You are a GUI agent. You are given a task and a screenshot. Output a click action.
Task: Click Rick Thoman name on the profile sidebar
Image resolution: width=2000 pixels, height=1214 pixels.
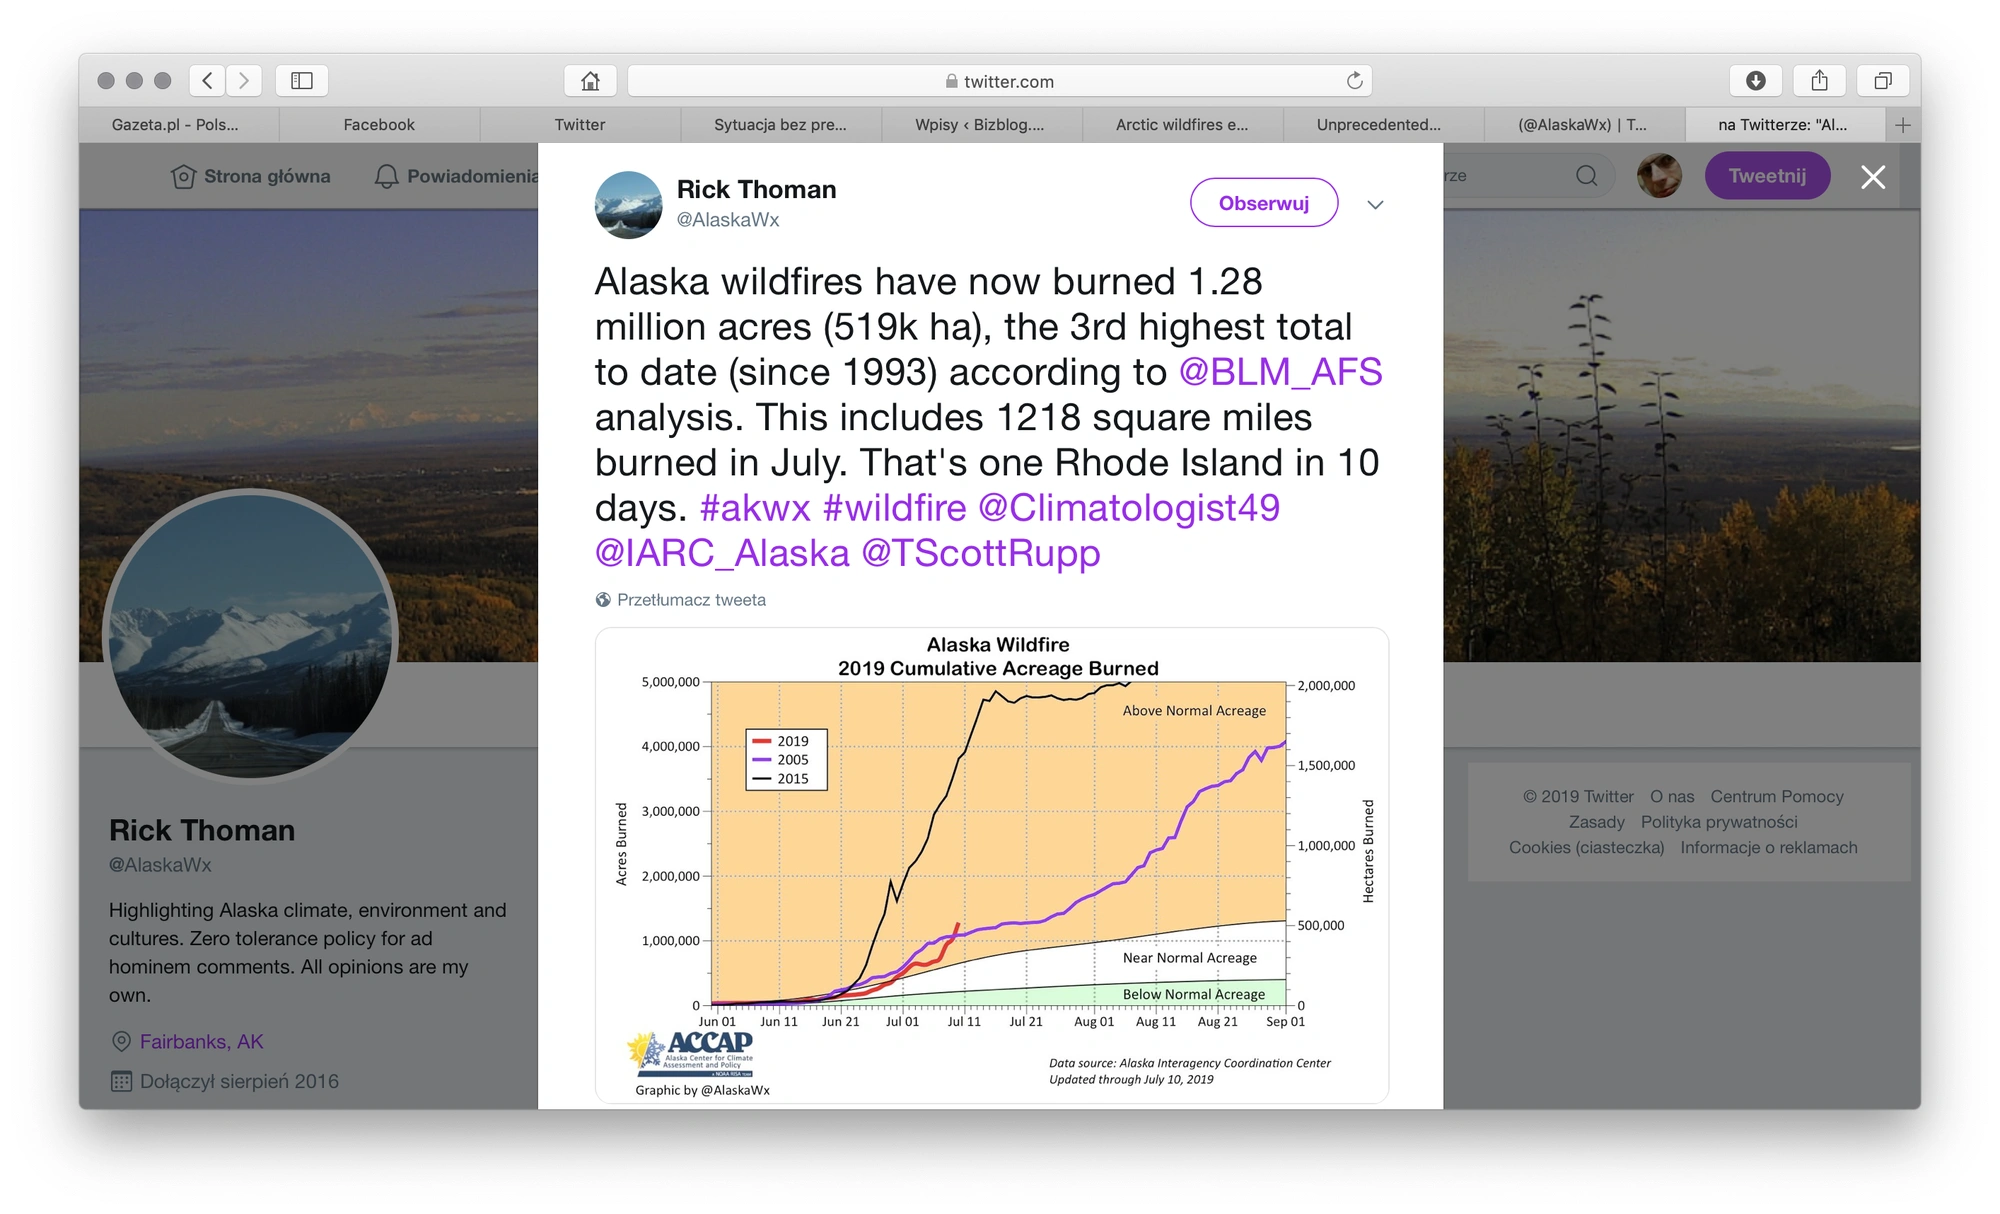(202, 831)
